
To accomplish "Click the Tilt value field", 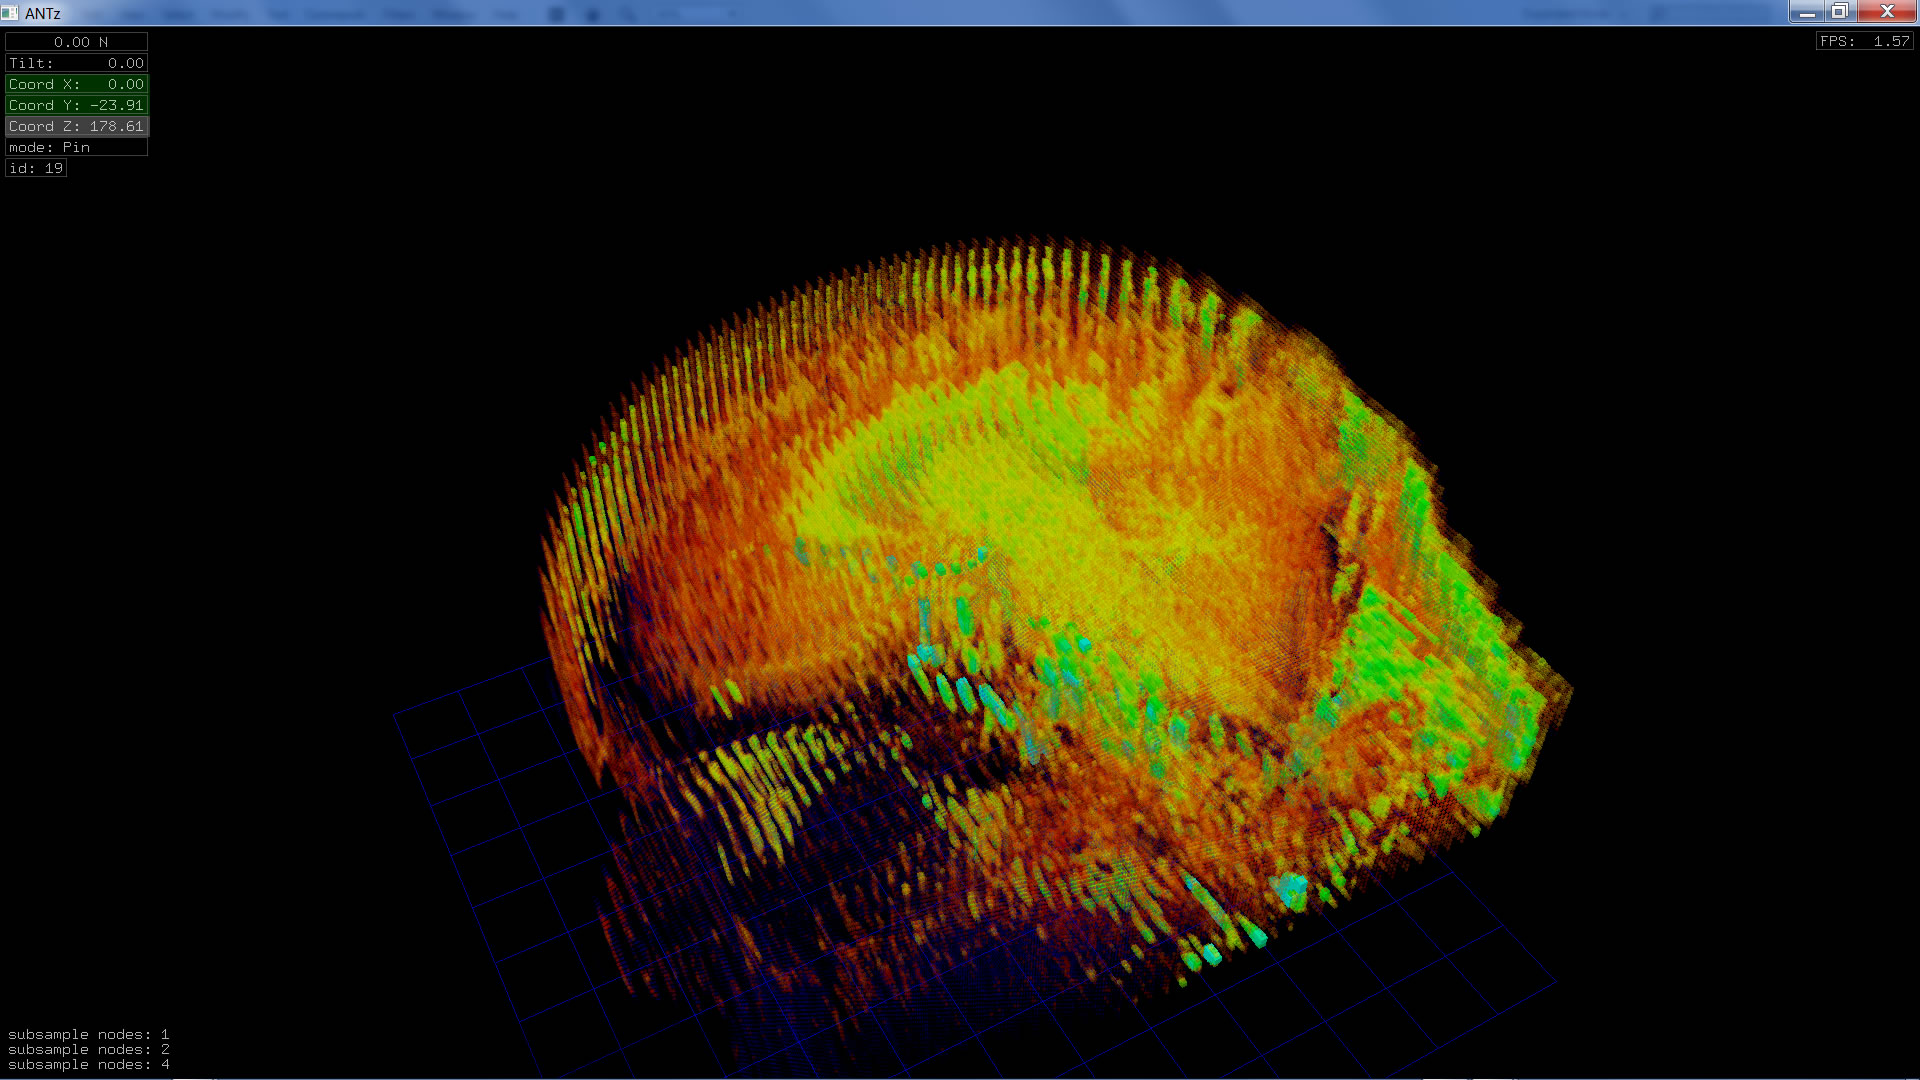I will click(x=77, y=63).
